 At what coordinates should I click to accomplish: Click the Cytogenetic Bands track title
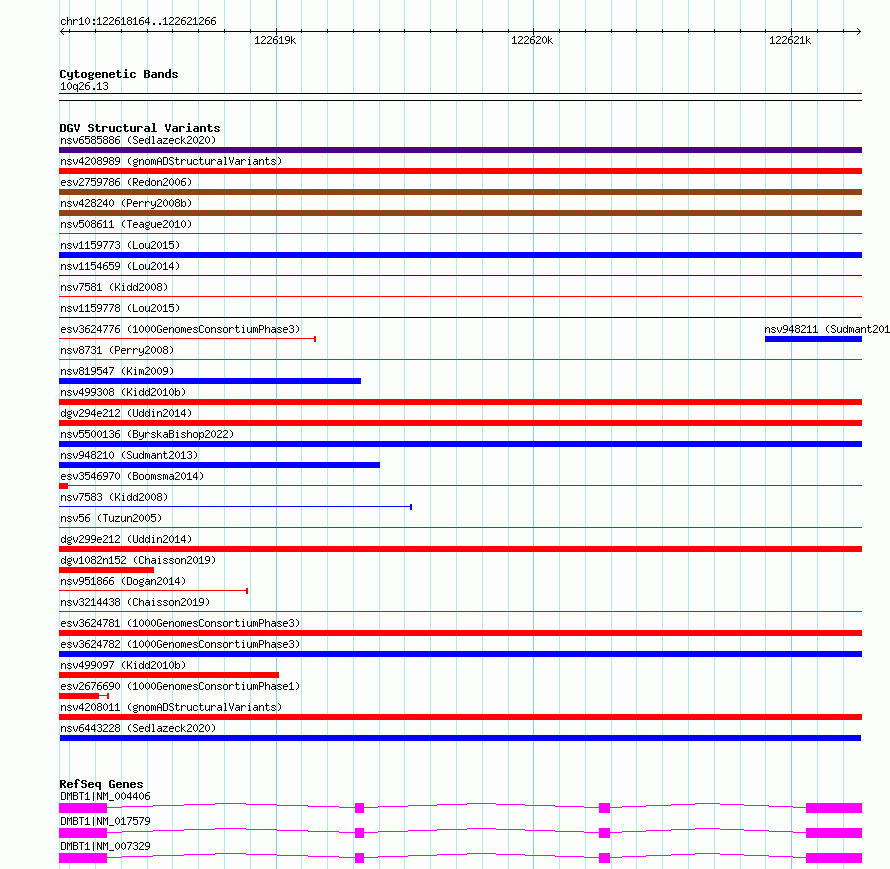(x=119, y=74)
